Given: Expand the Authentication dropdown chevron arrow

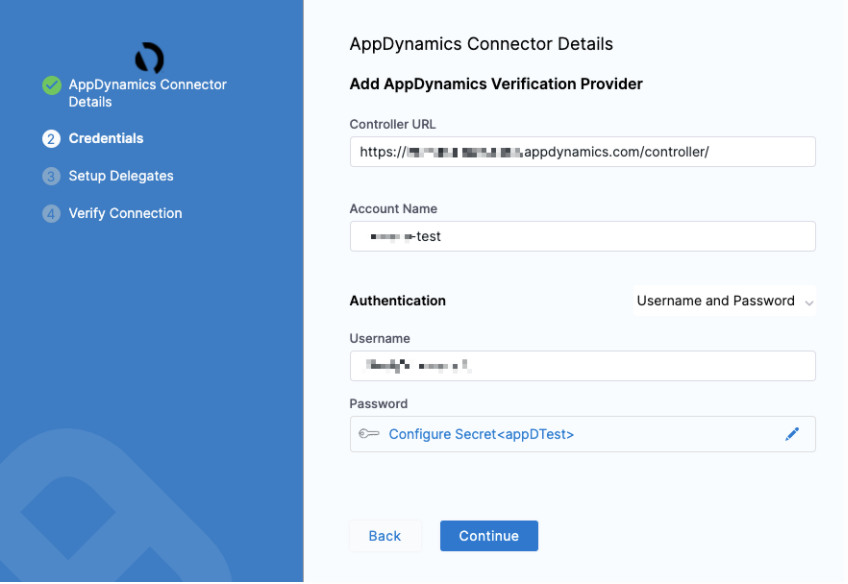Looking at the screenshot, I should (x=809, y=302).
